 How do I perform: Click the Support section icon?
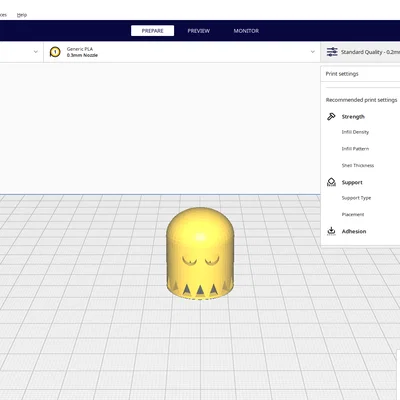(x=331, y=182)
